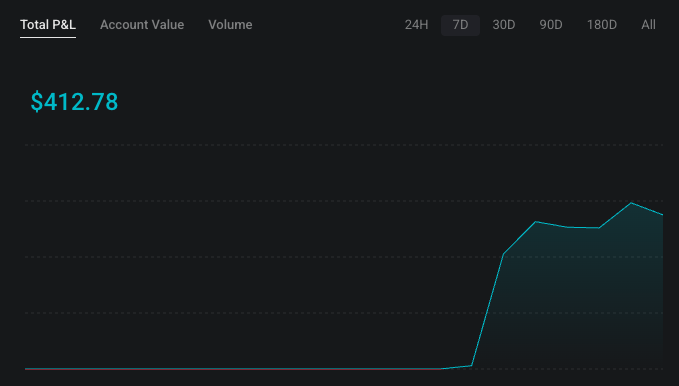Select the 7D time range
Image resolution: width=679 pixels, height=386 pixels.
click(x=460, y=25)
